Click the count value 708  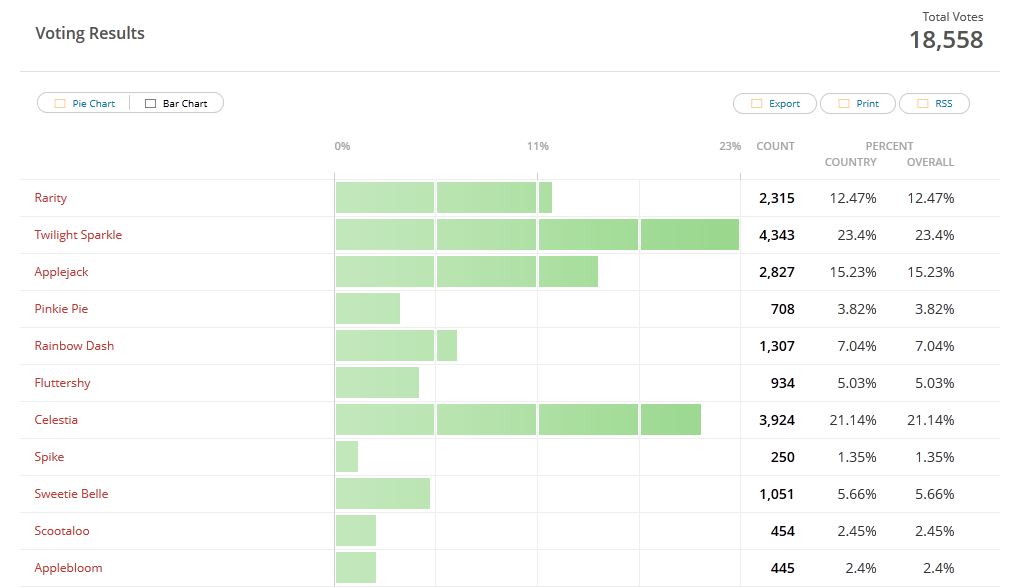(x=783, y=309)
